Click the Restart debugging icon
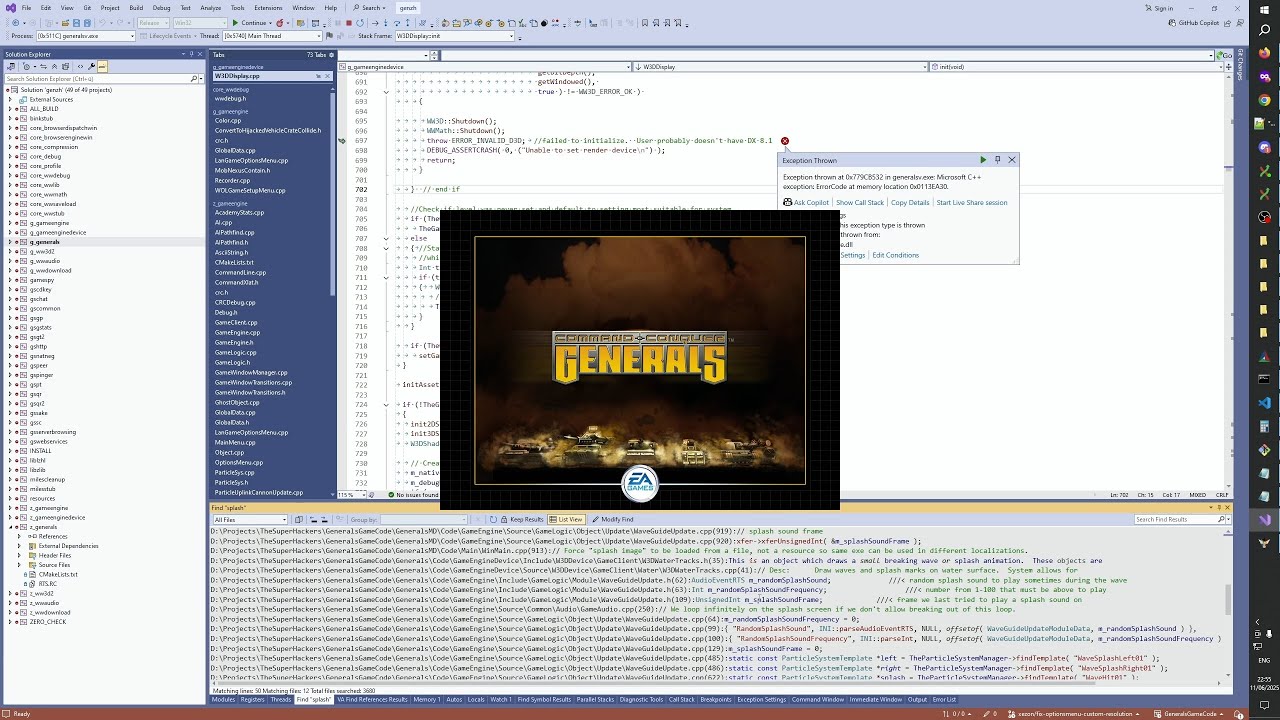This screenshot has height=720, width=1280. (359, 22)
